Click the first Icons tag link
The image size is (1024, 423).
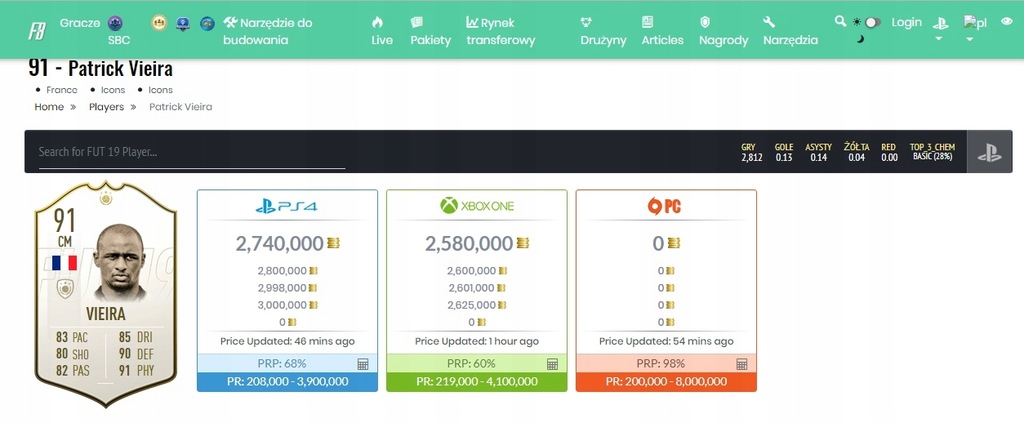point(113,90)
